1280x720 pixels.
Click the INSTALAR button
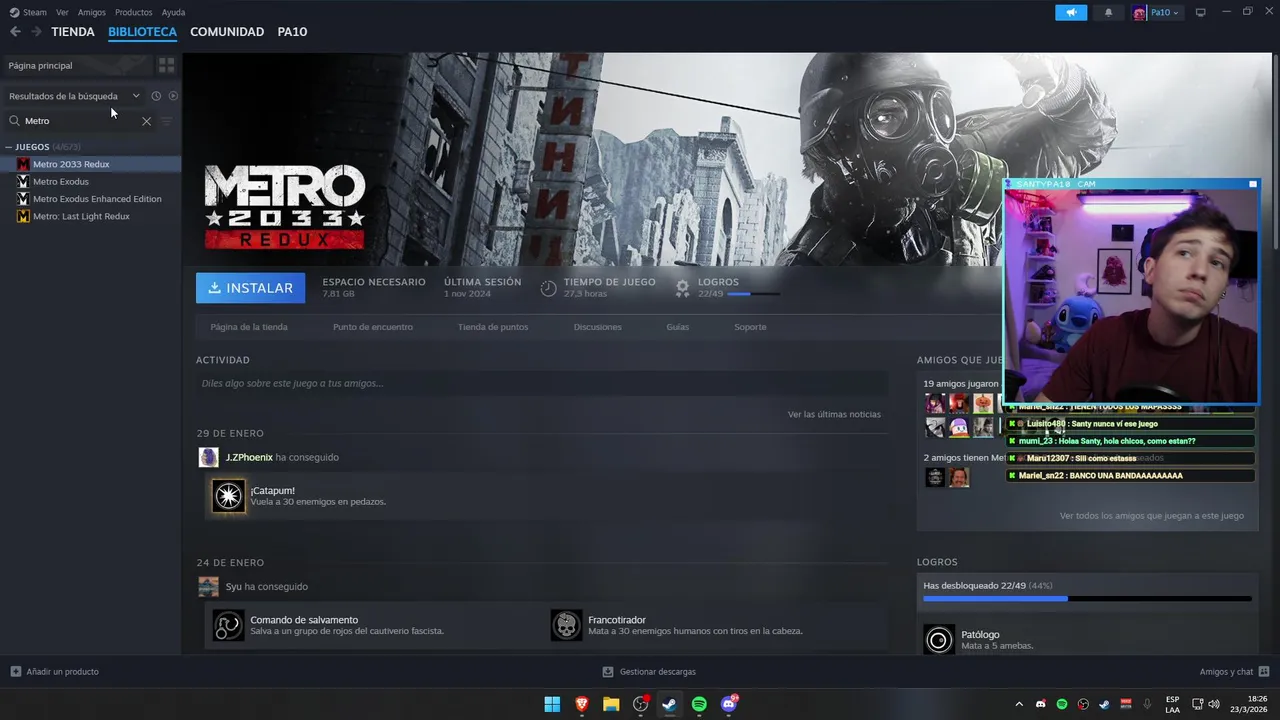pos(250,288)
